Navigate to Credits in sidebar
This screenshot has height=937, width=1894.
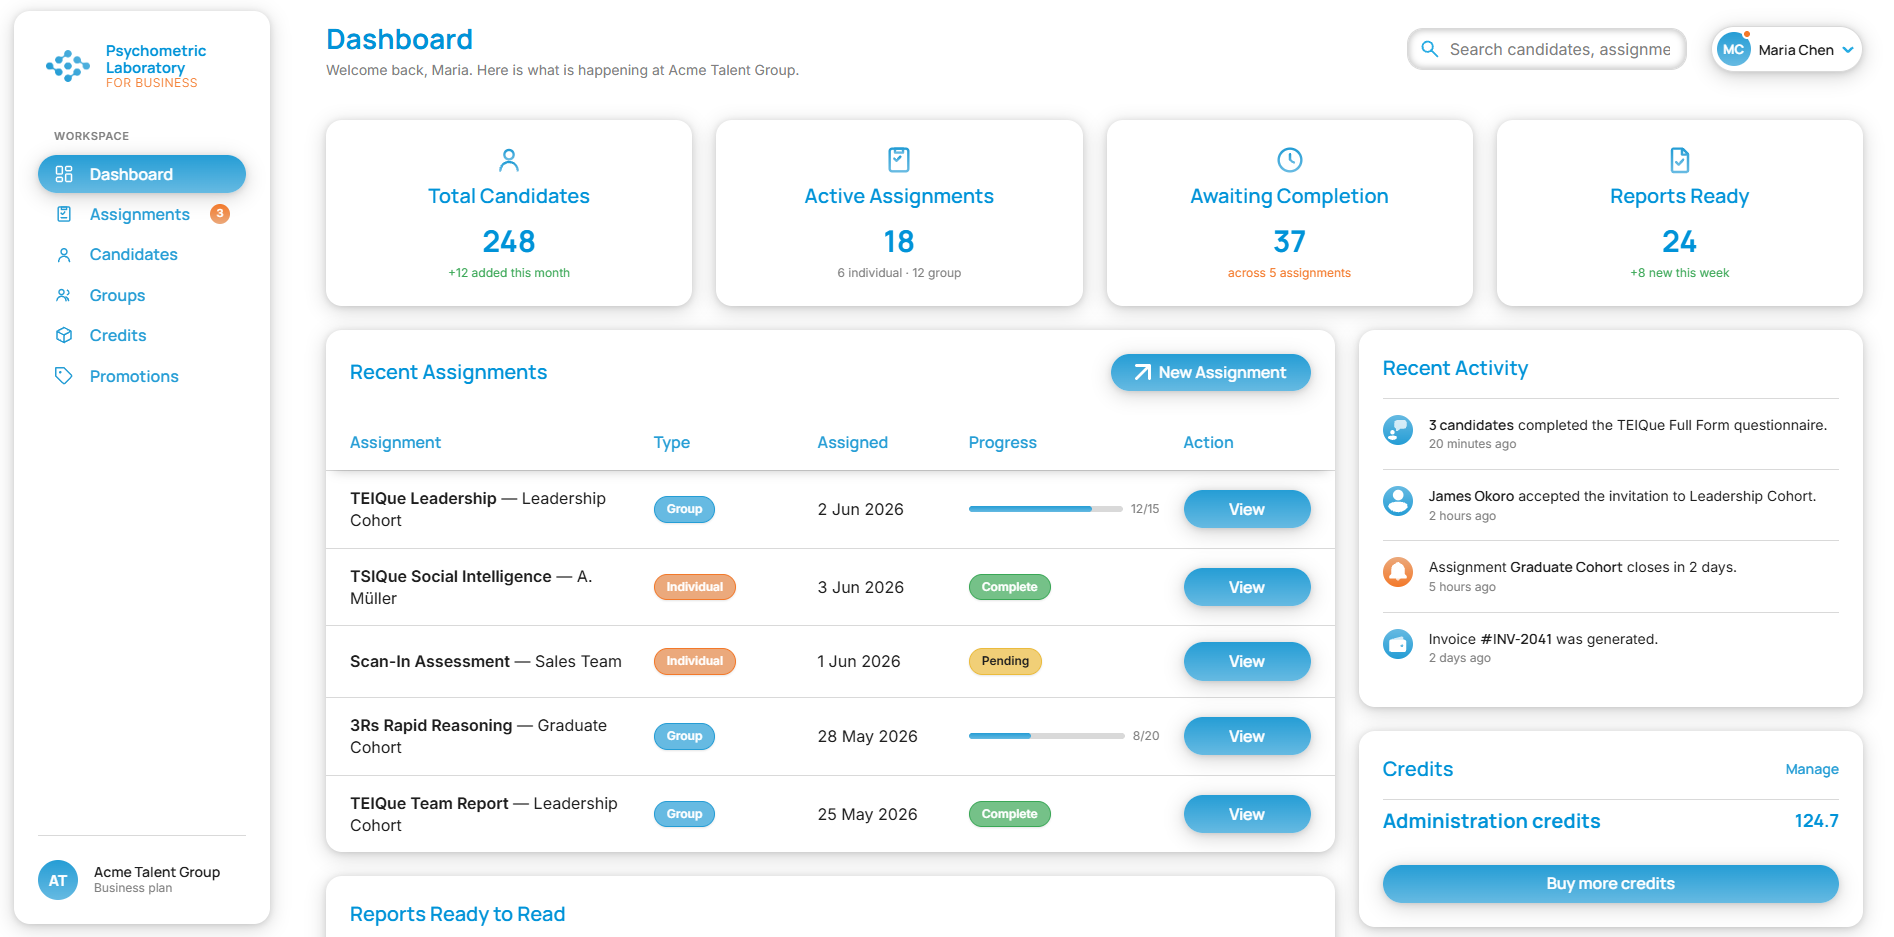click(x=142, y=335)
